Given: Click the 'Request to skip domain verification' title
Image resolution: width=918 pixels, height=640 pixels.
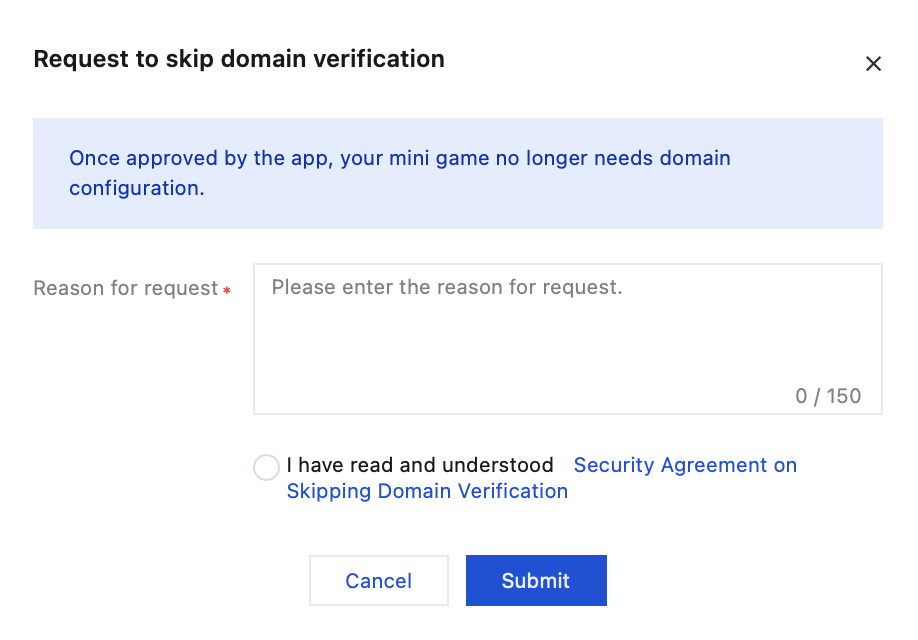Looking at the screenshot, I should click(x=239, y=59).
